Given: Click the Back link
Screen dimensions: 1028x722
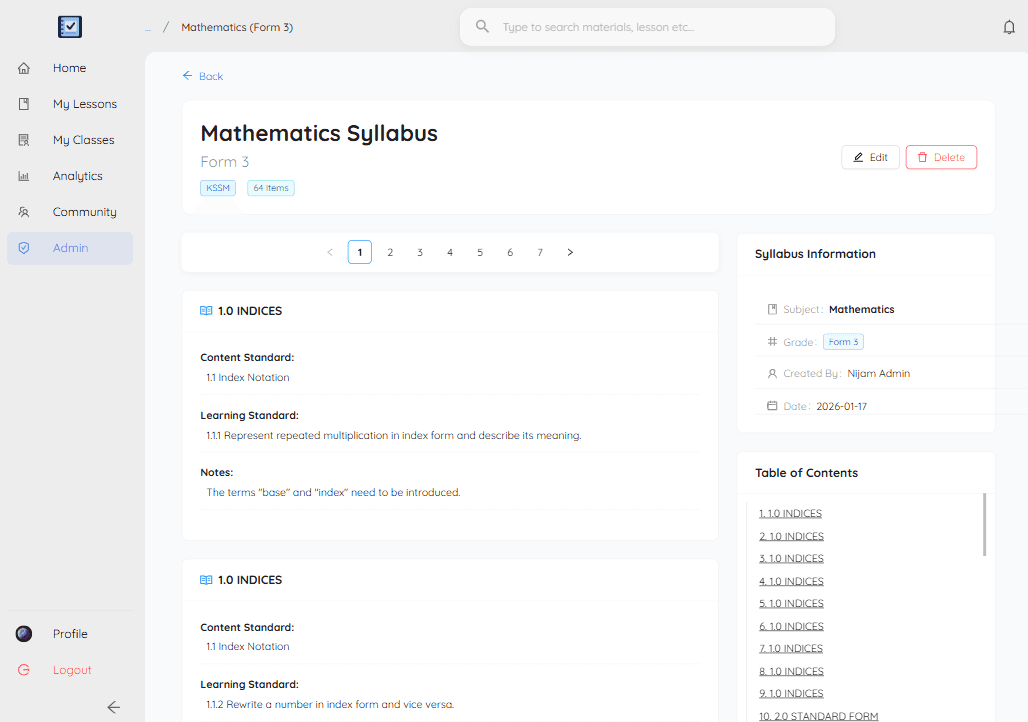Looking at the screenshot, I should pos(203,76).
